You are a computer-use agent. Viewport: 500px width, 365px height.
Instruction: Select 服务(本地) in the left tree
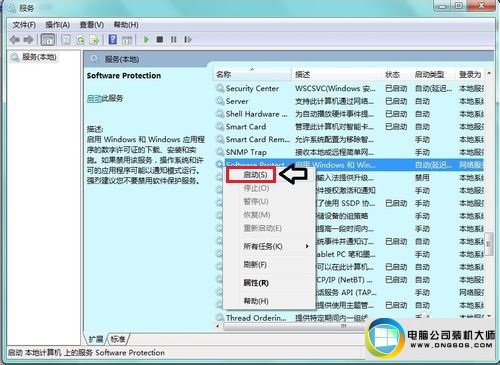(x=39, y=57)
